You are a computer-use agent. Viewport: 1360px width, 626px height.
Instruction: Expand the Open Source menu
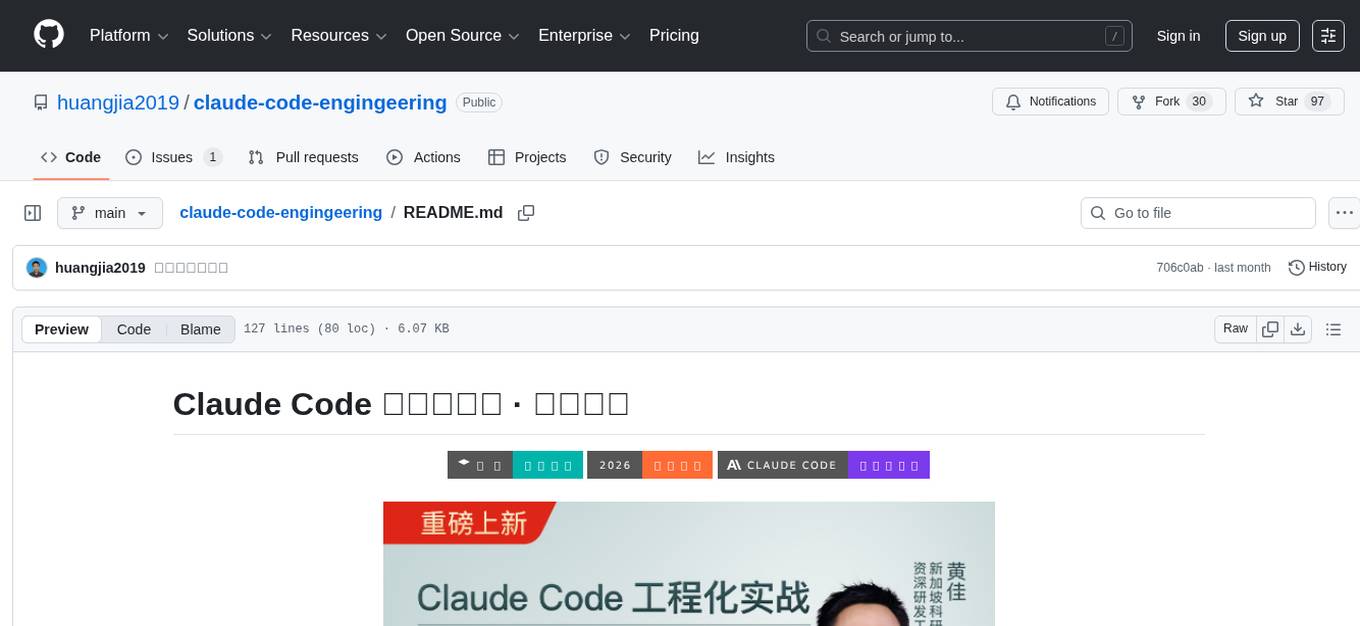click(x=461, y=35)
